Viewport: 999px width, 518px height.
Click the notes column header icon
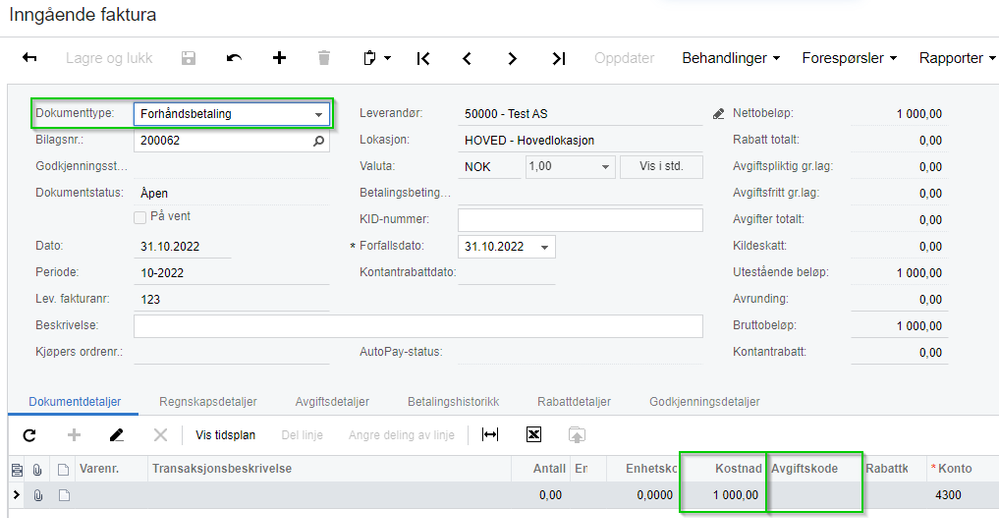pyautogui.click(x=63, y=470)
